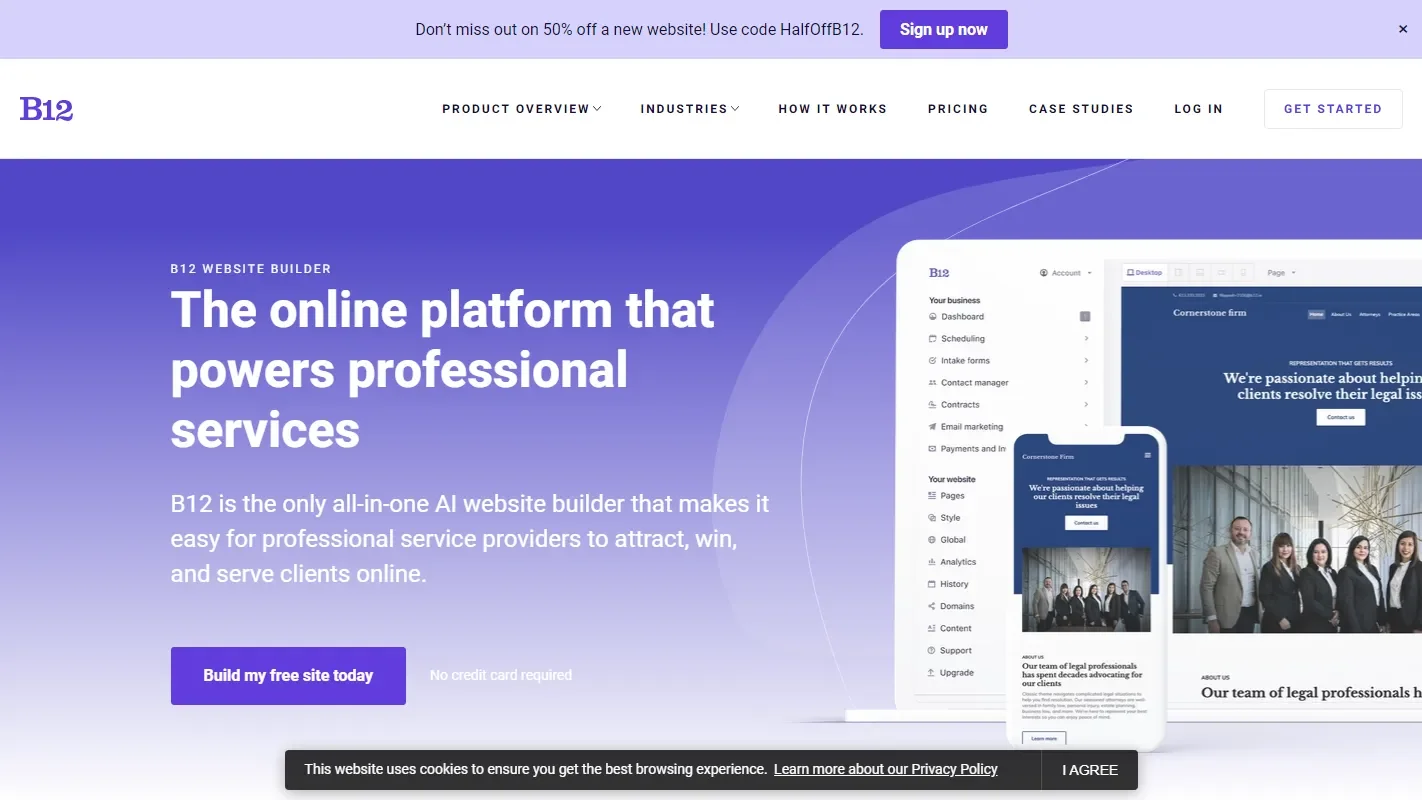Click Build my free site today
The image size is (1422, 800).
pos(288,676)
